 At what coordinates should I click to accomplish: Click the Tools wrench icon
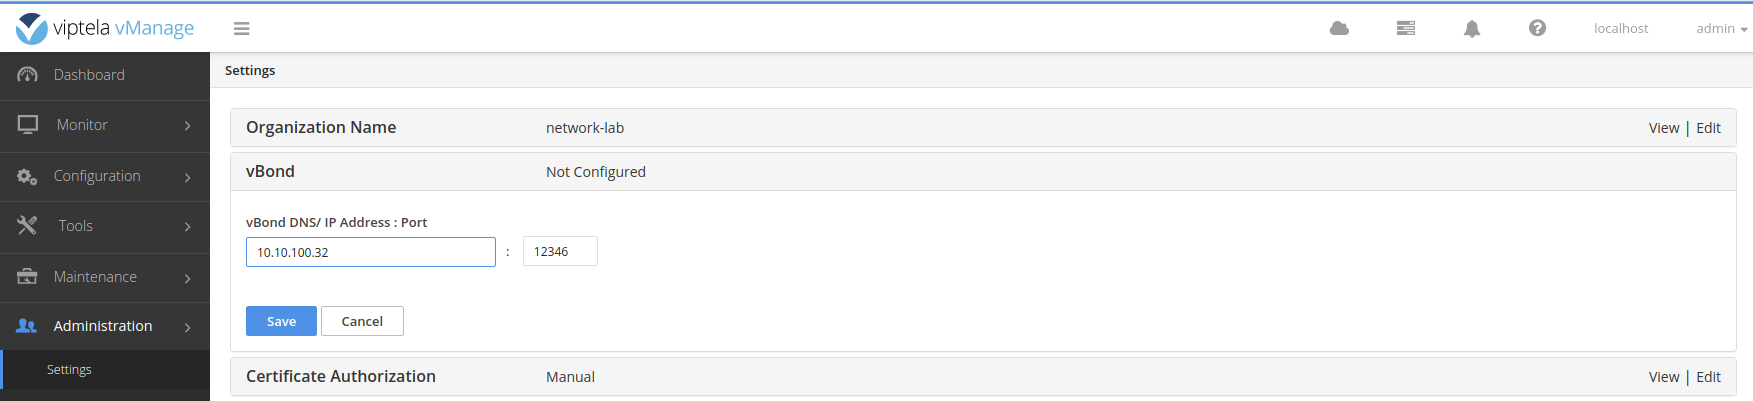[x=28, y=226]
